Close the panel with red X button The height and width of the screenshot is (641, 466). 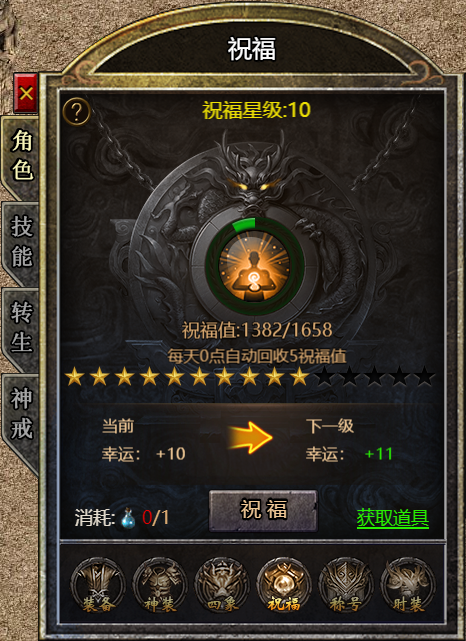point(26,93)
